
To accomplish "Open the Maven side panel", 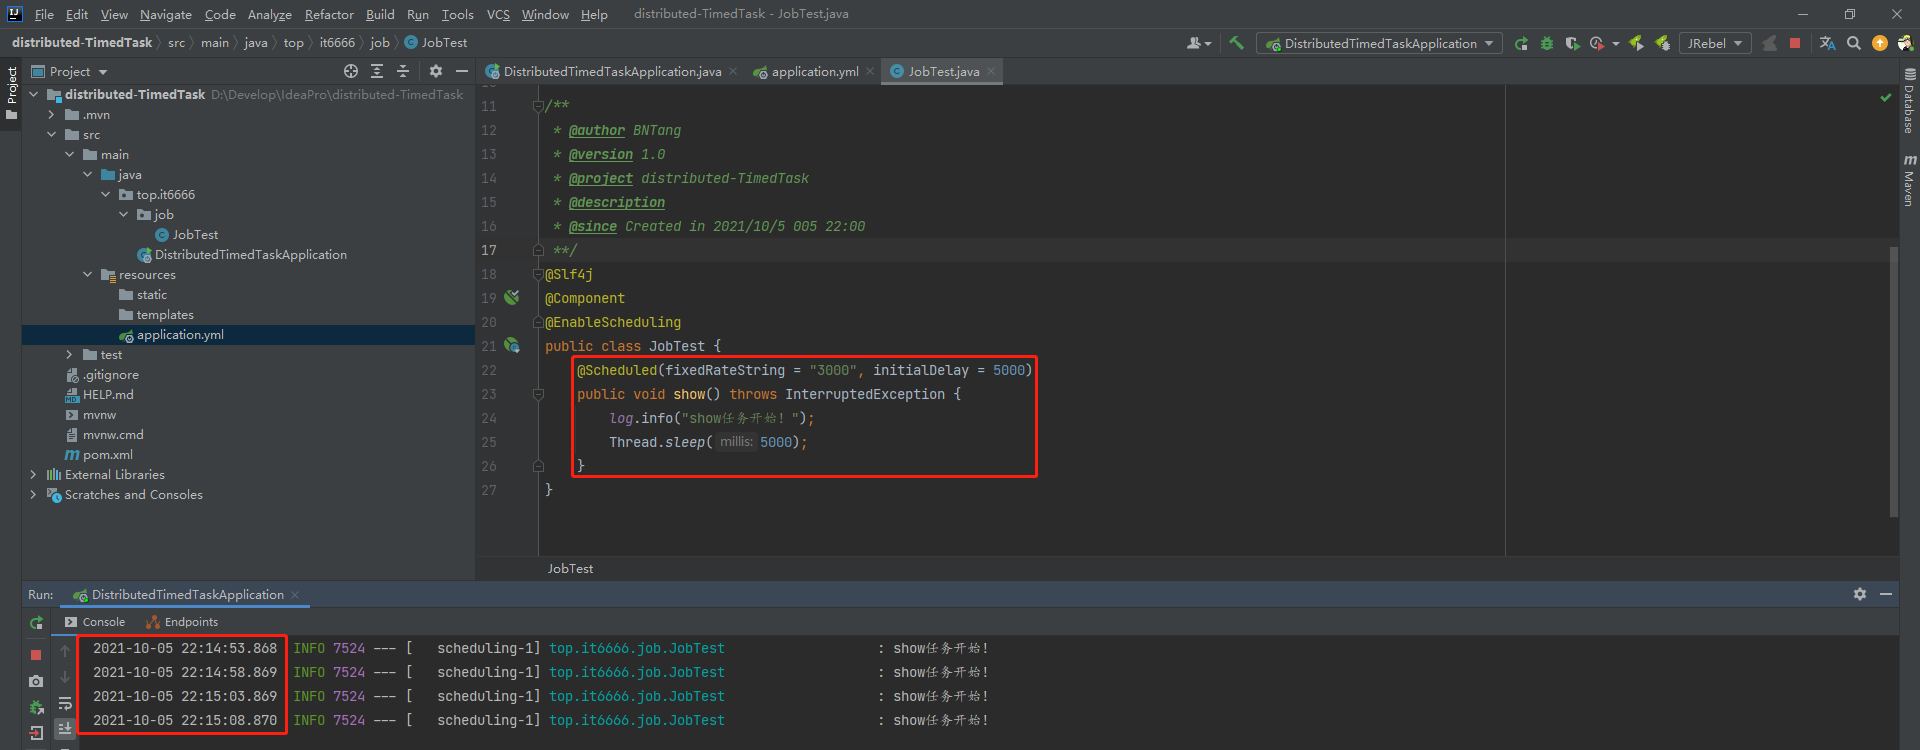I will [x=1909, y=181].
